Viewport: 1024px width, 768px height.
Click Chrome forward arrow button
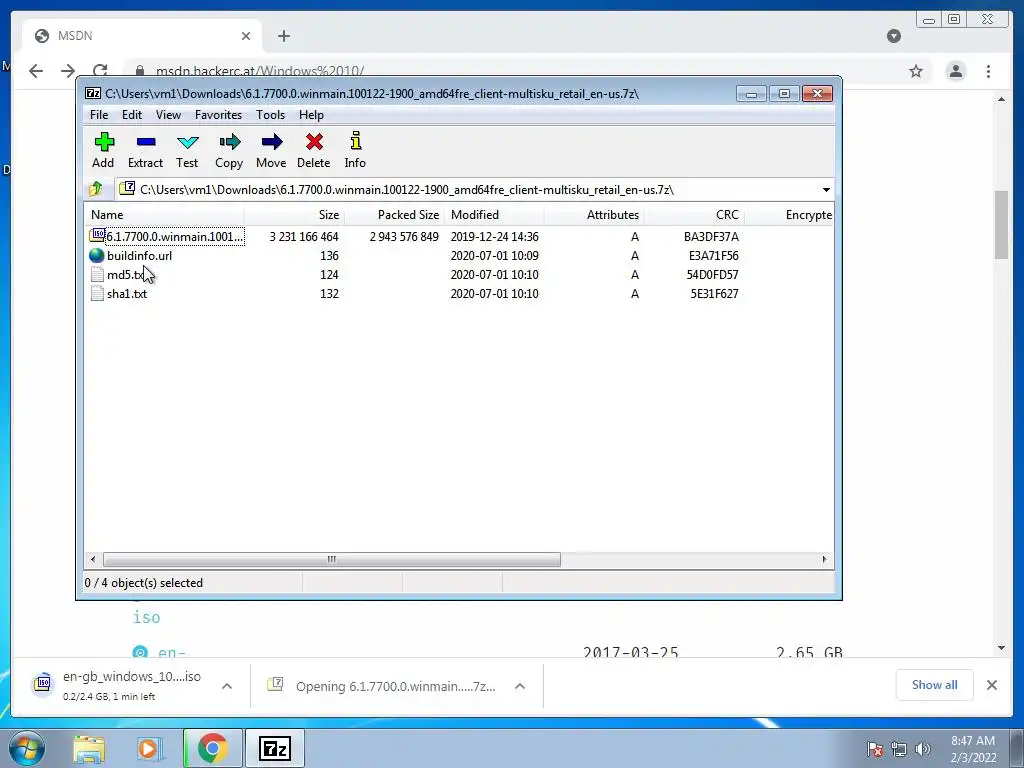[68, 71]
